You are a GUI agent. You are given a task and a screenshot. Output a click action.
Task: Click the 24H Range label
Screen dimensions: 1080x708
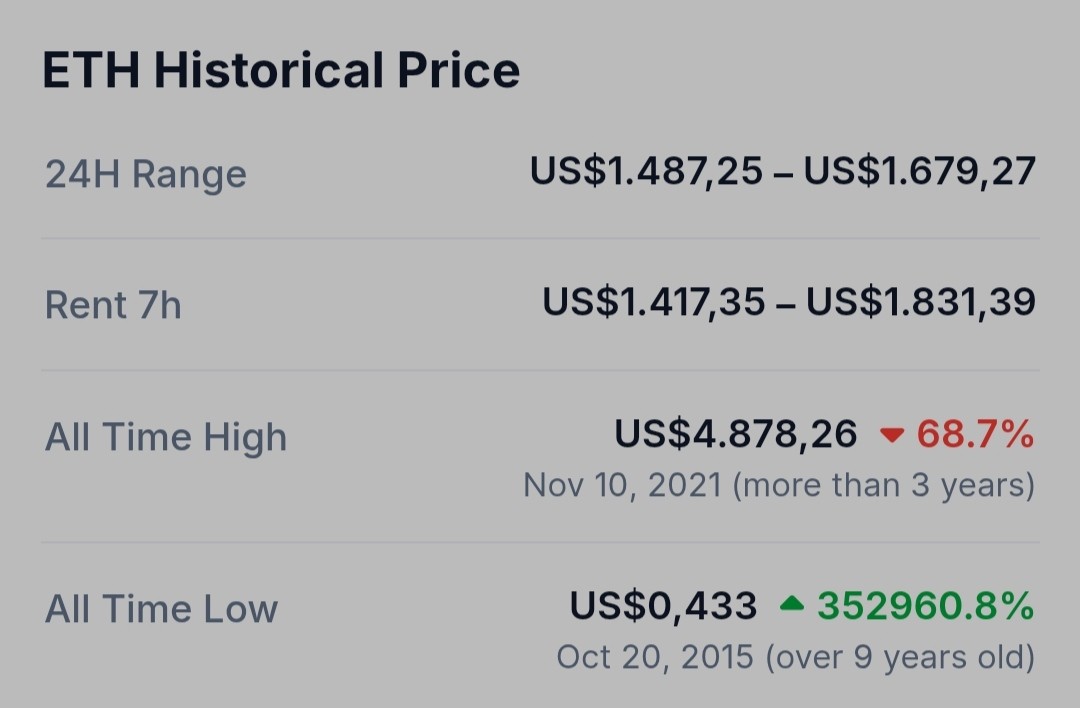coord(145,174)
